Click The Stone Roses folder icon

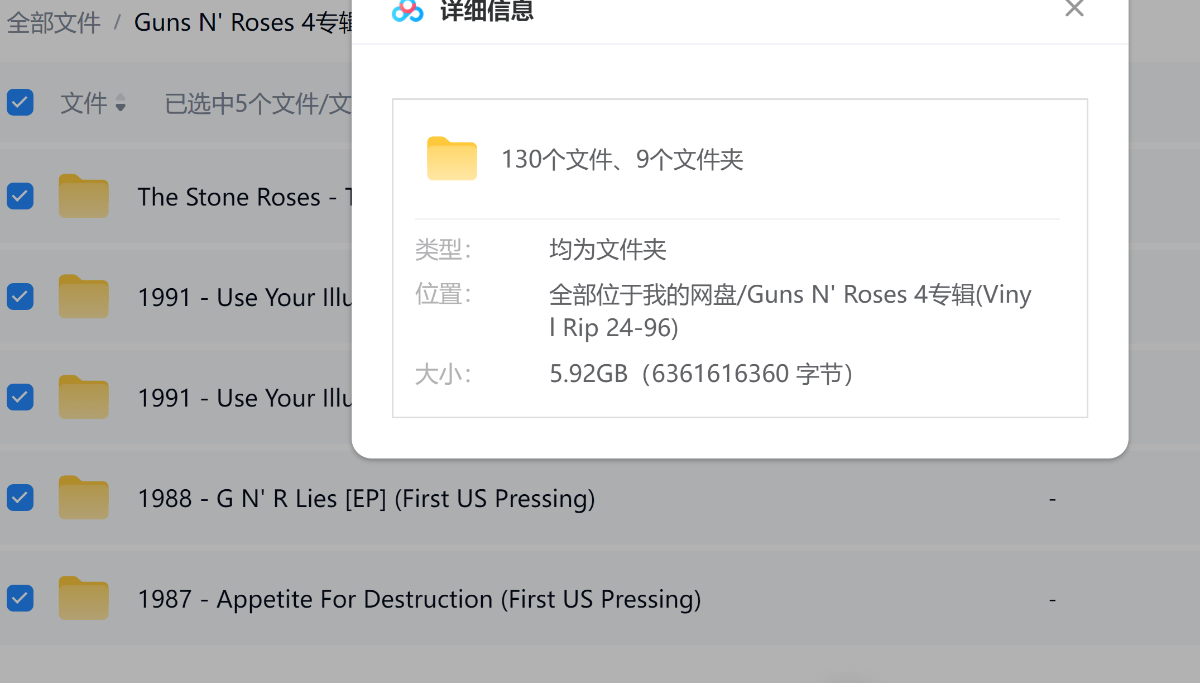click(83, 196)
